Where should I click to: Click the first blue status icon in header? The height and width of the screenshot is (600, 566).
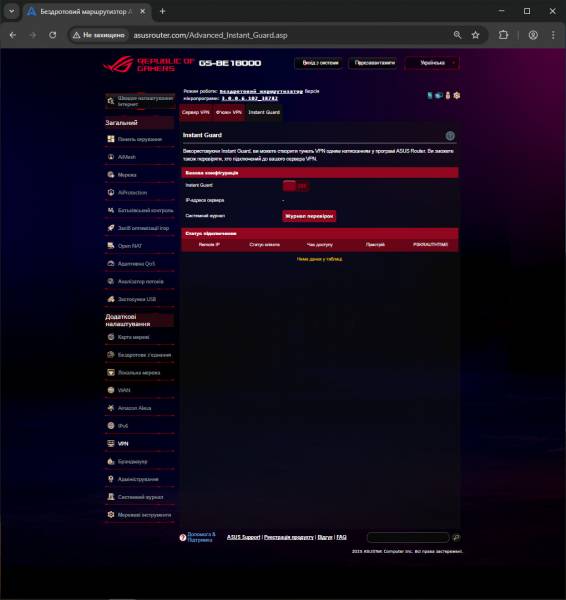[430, 95]
